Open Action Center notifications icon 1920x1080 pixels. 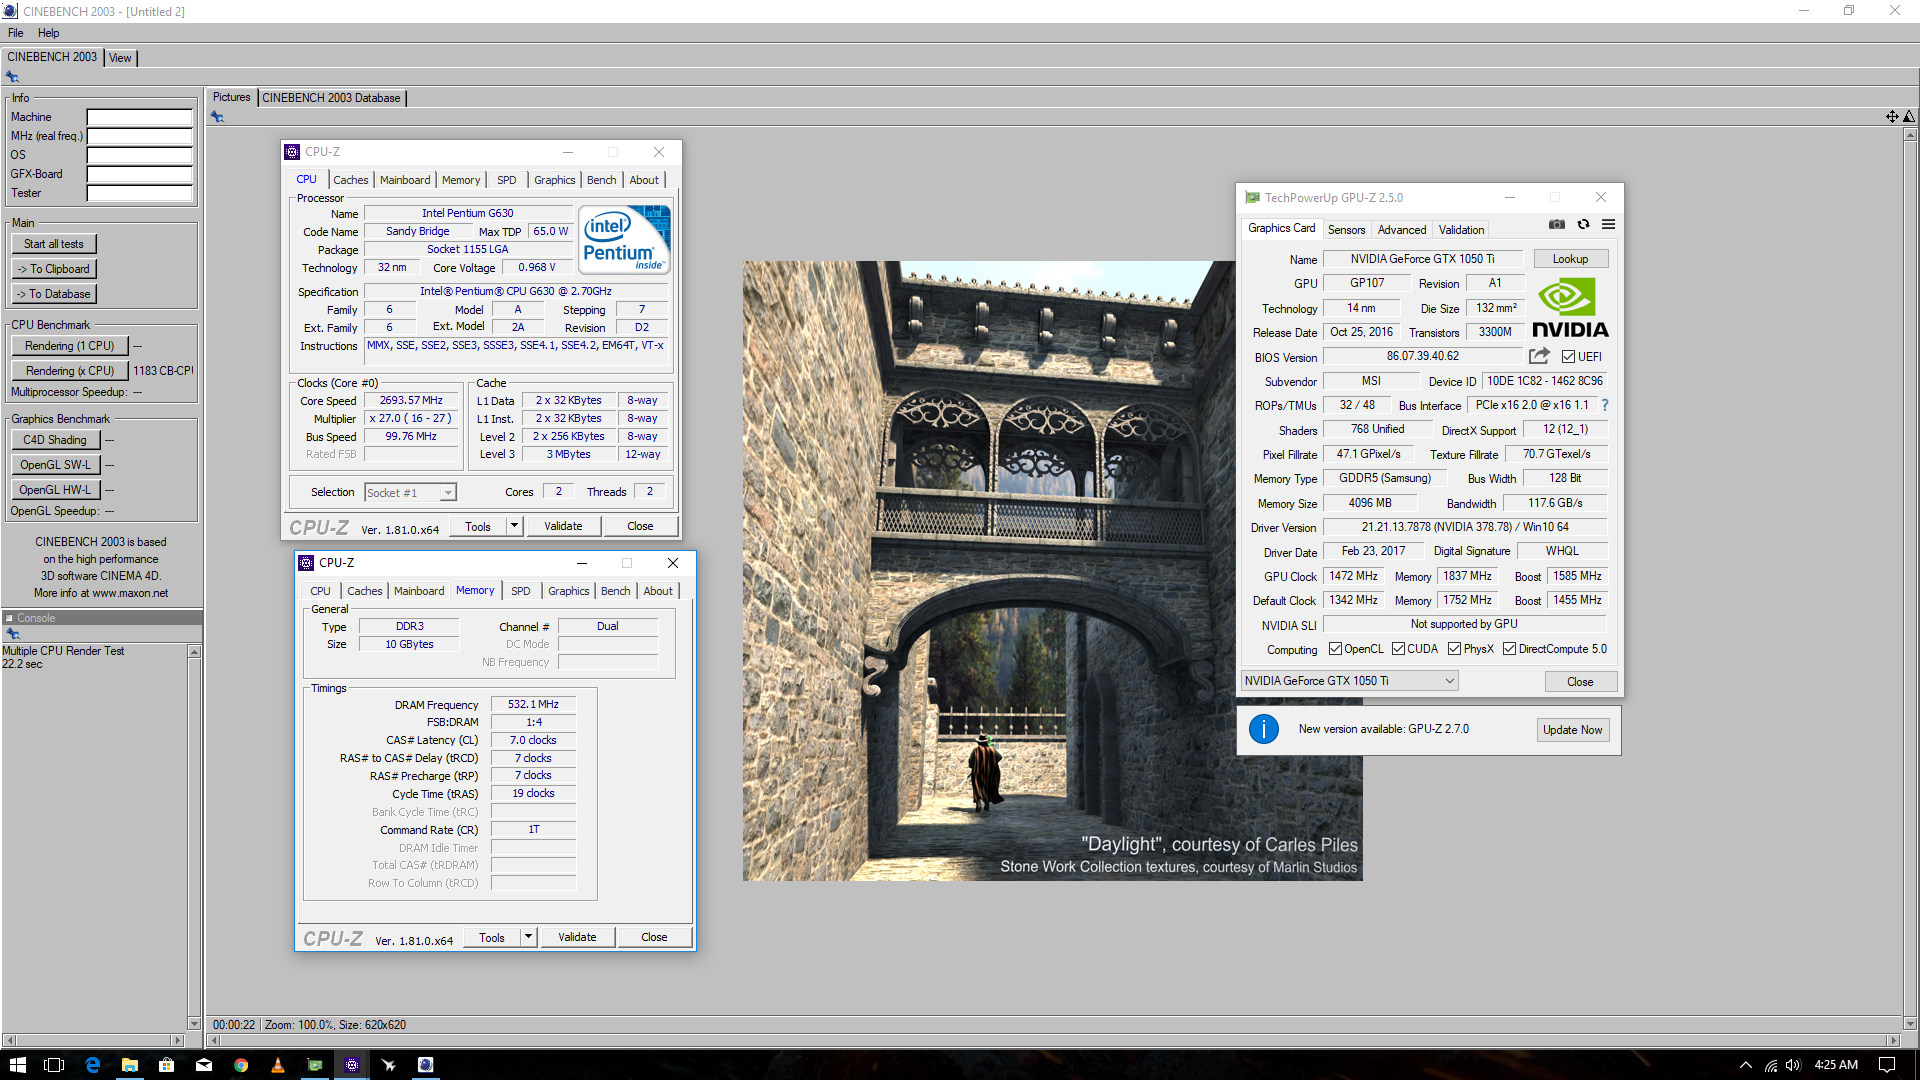tap(1887, 1065)
